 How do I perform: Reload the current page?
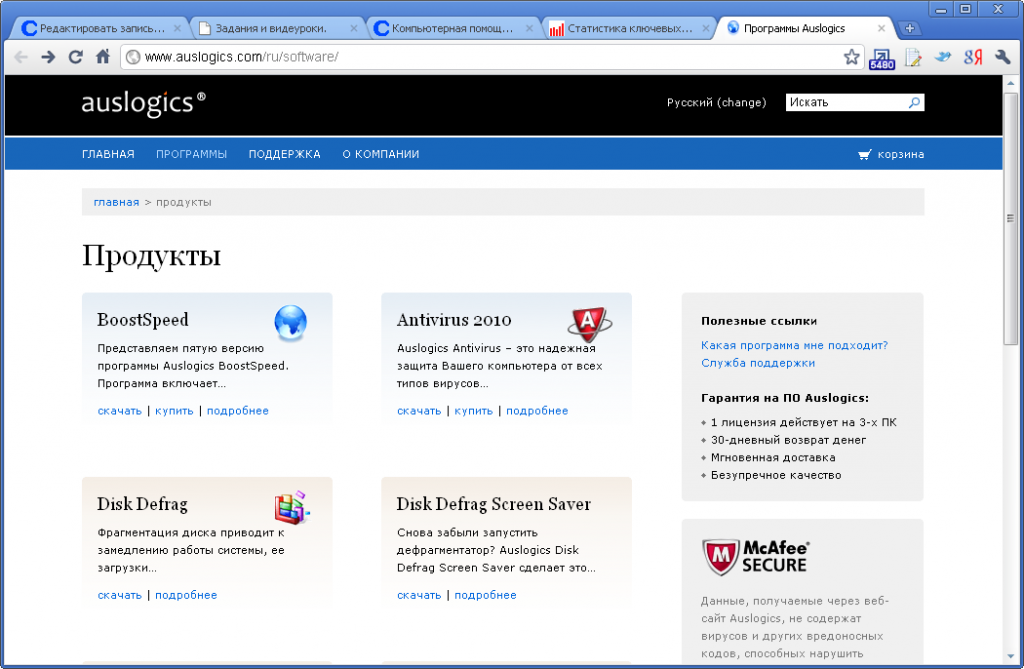pos(76,57)
